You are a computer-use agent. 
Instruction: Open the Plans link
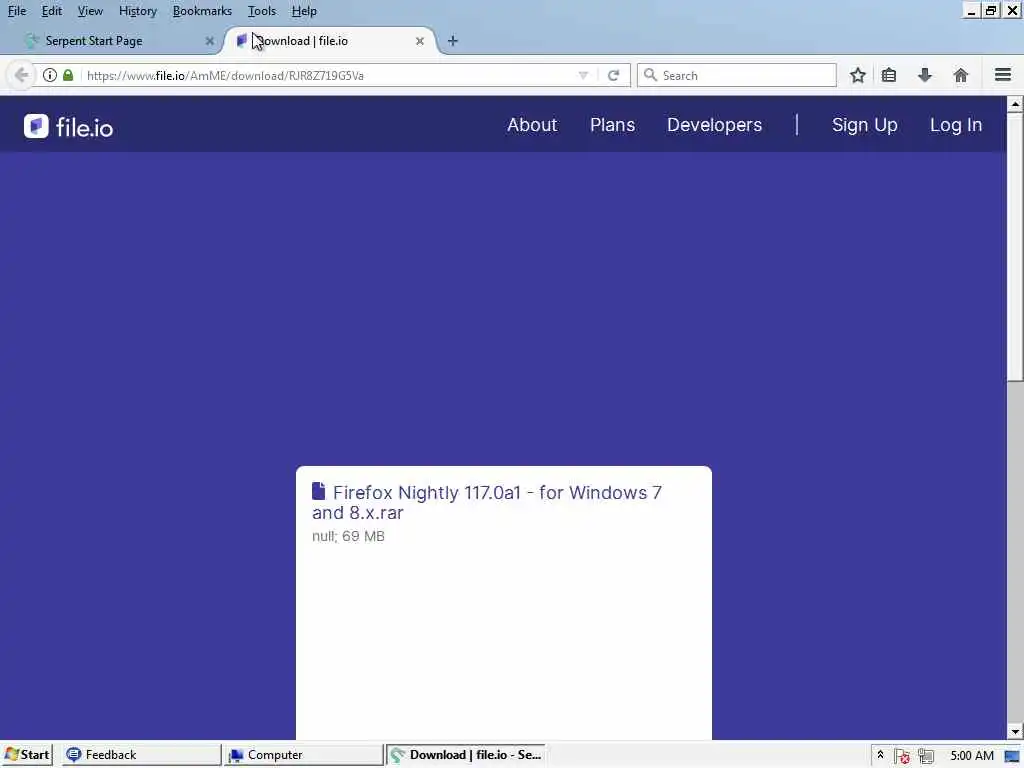pos(613,125)
